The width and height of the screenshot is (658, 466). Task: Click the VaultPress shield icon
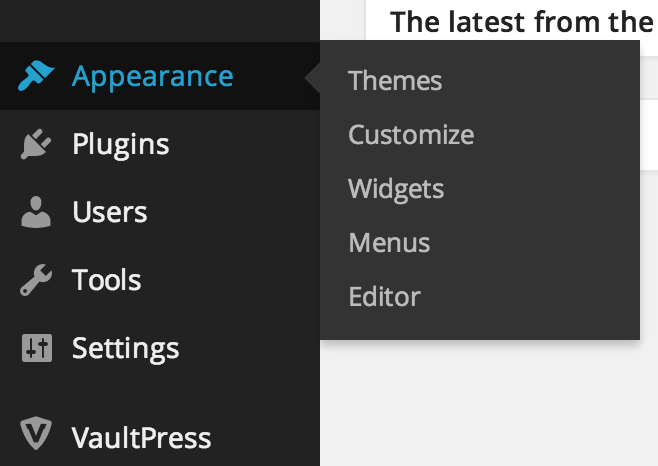(36, 433)
